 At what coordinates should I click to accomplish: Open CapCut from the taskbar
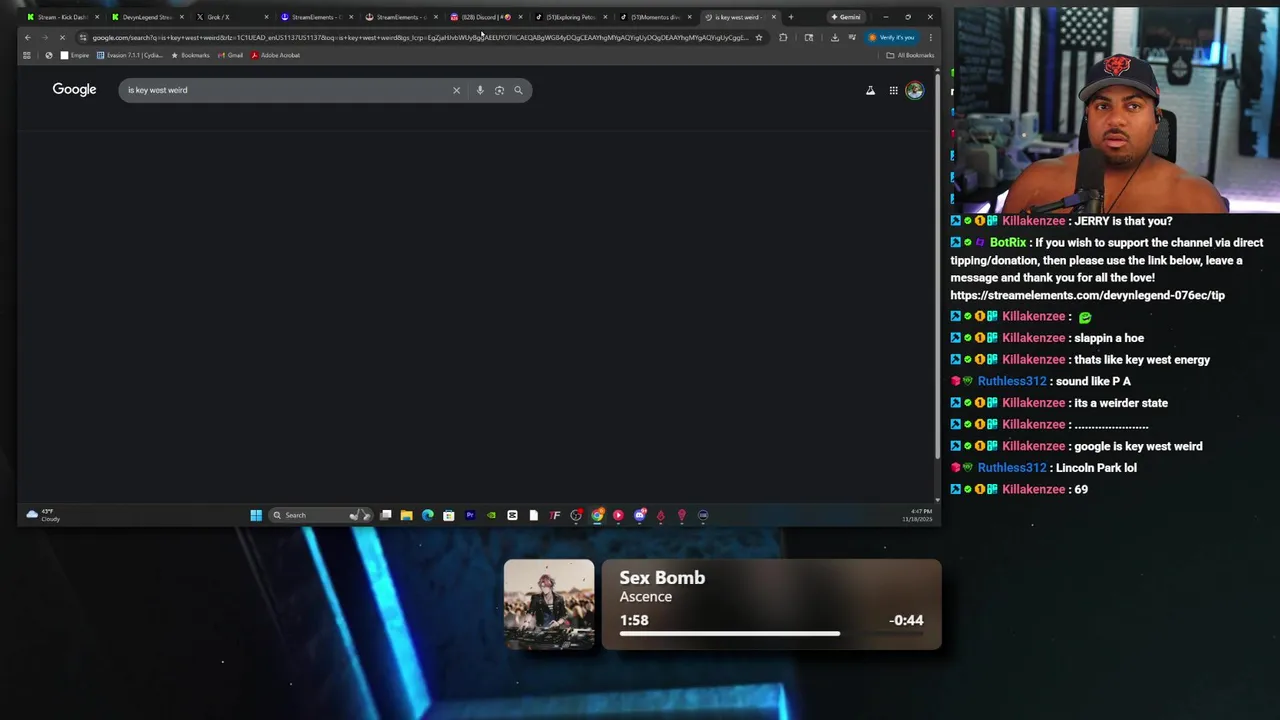512,515
